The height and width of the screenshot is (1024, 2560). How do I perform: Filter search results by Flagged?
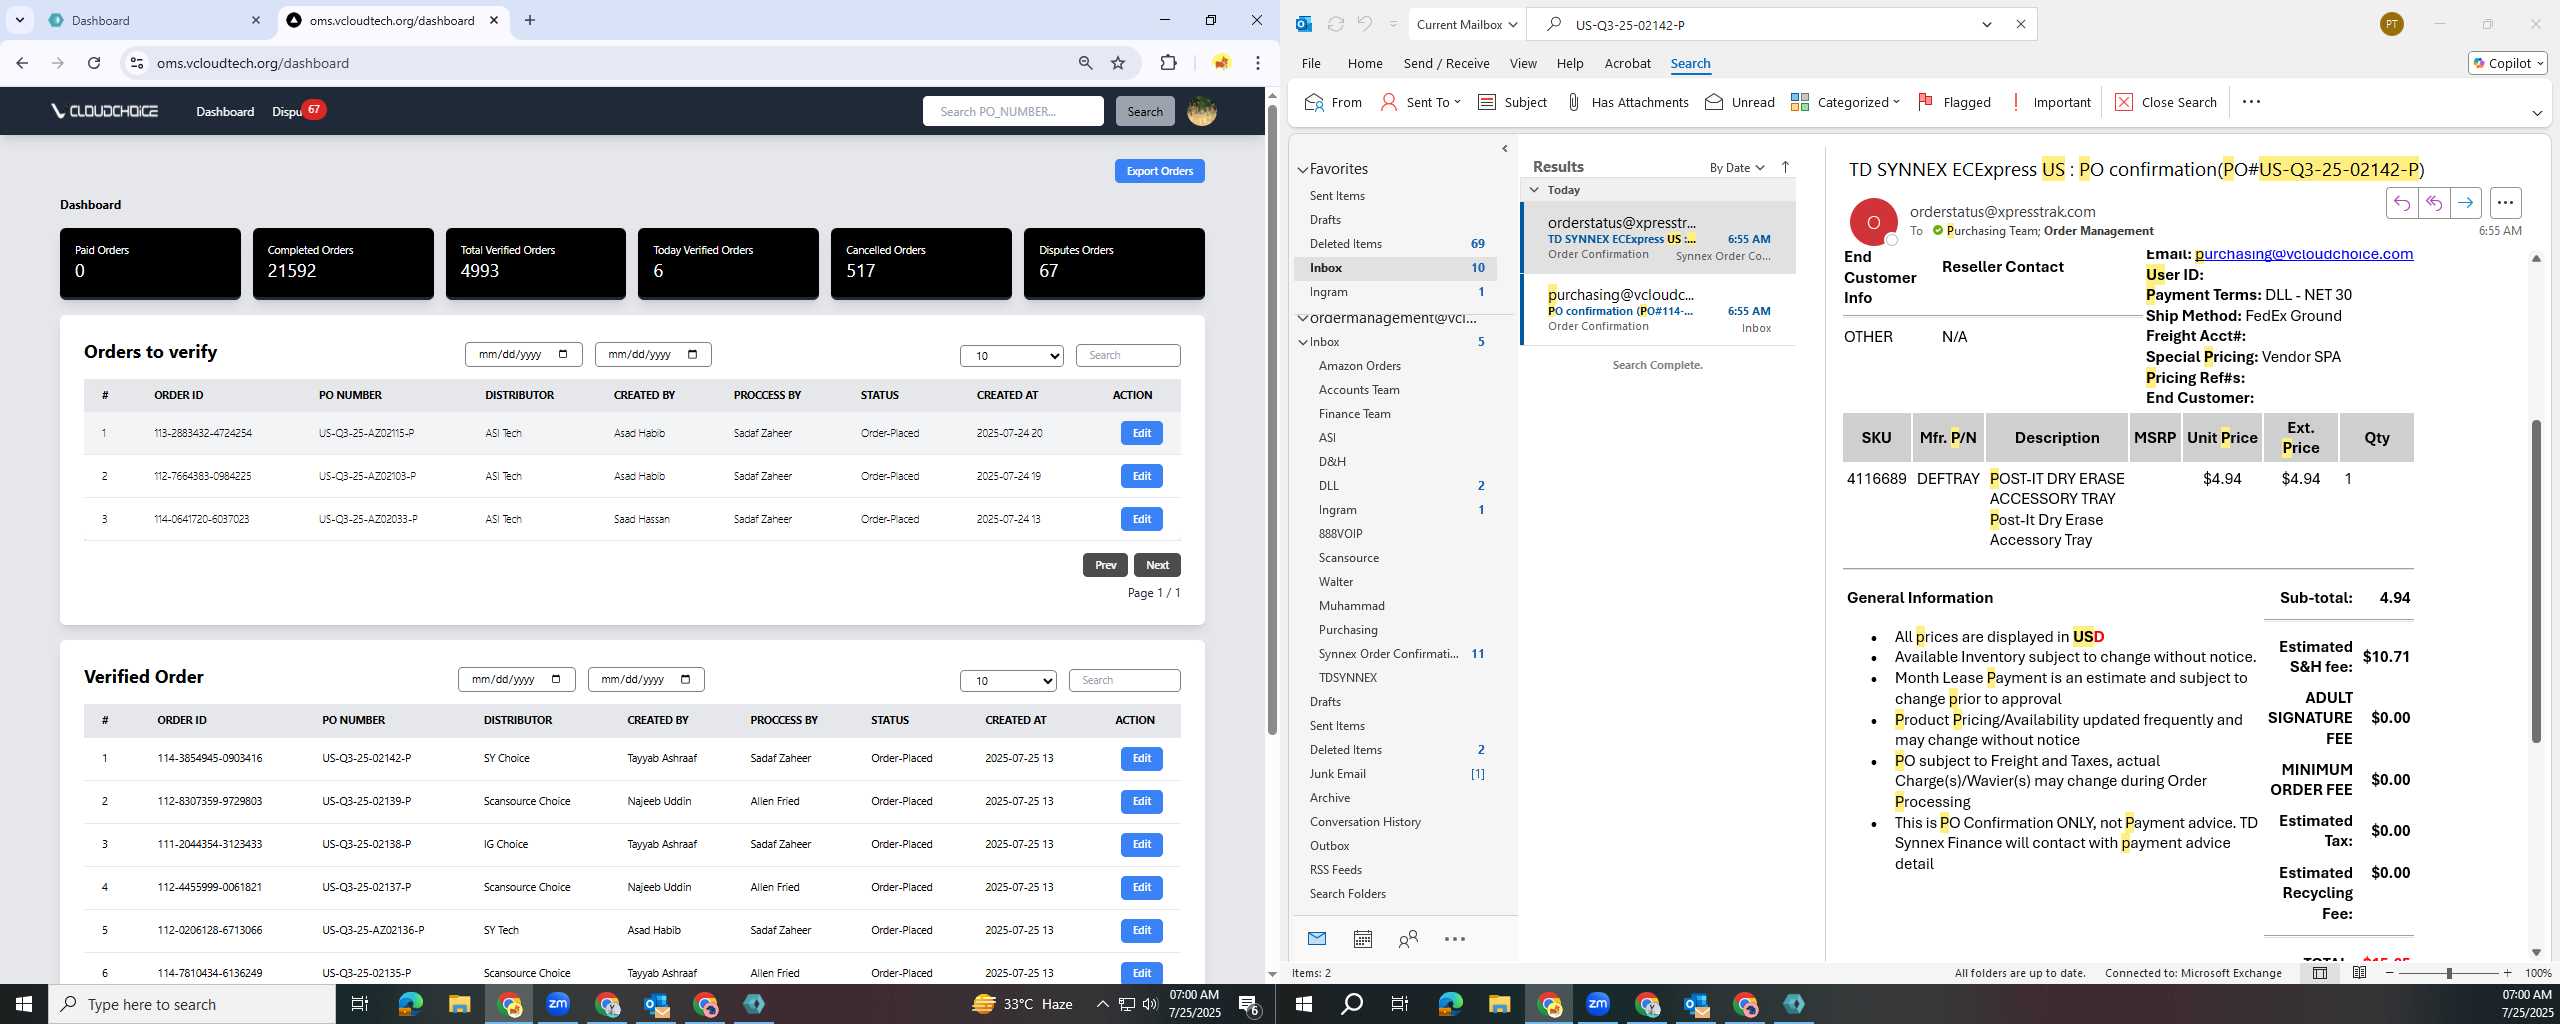1954,102
